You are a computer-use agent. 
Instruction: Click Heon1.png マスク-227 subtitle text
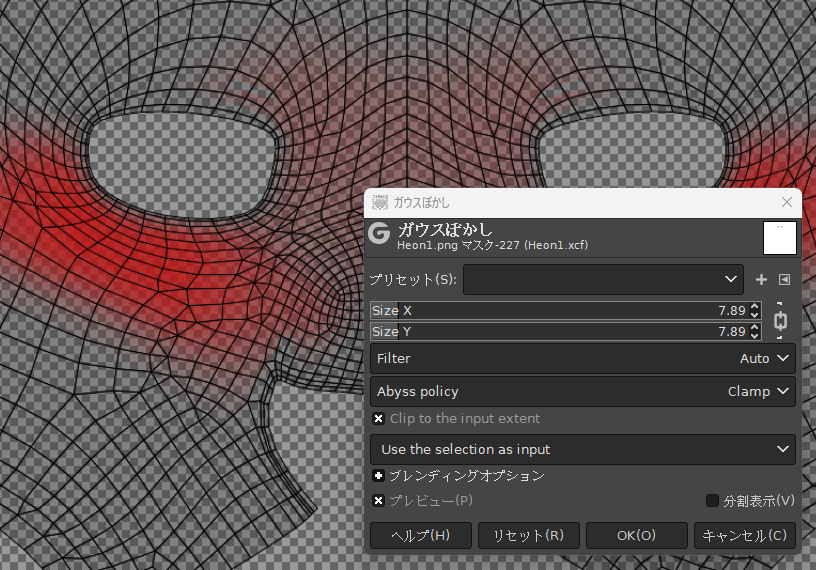(492, 245)
